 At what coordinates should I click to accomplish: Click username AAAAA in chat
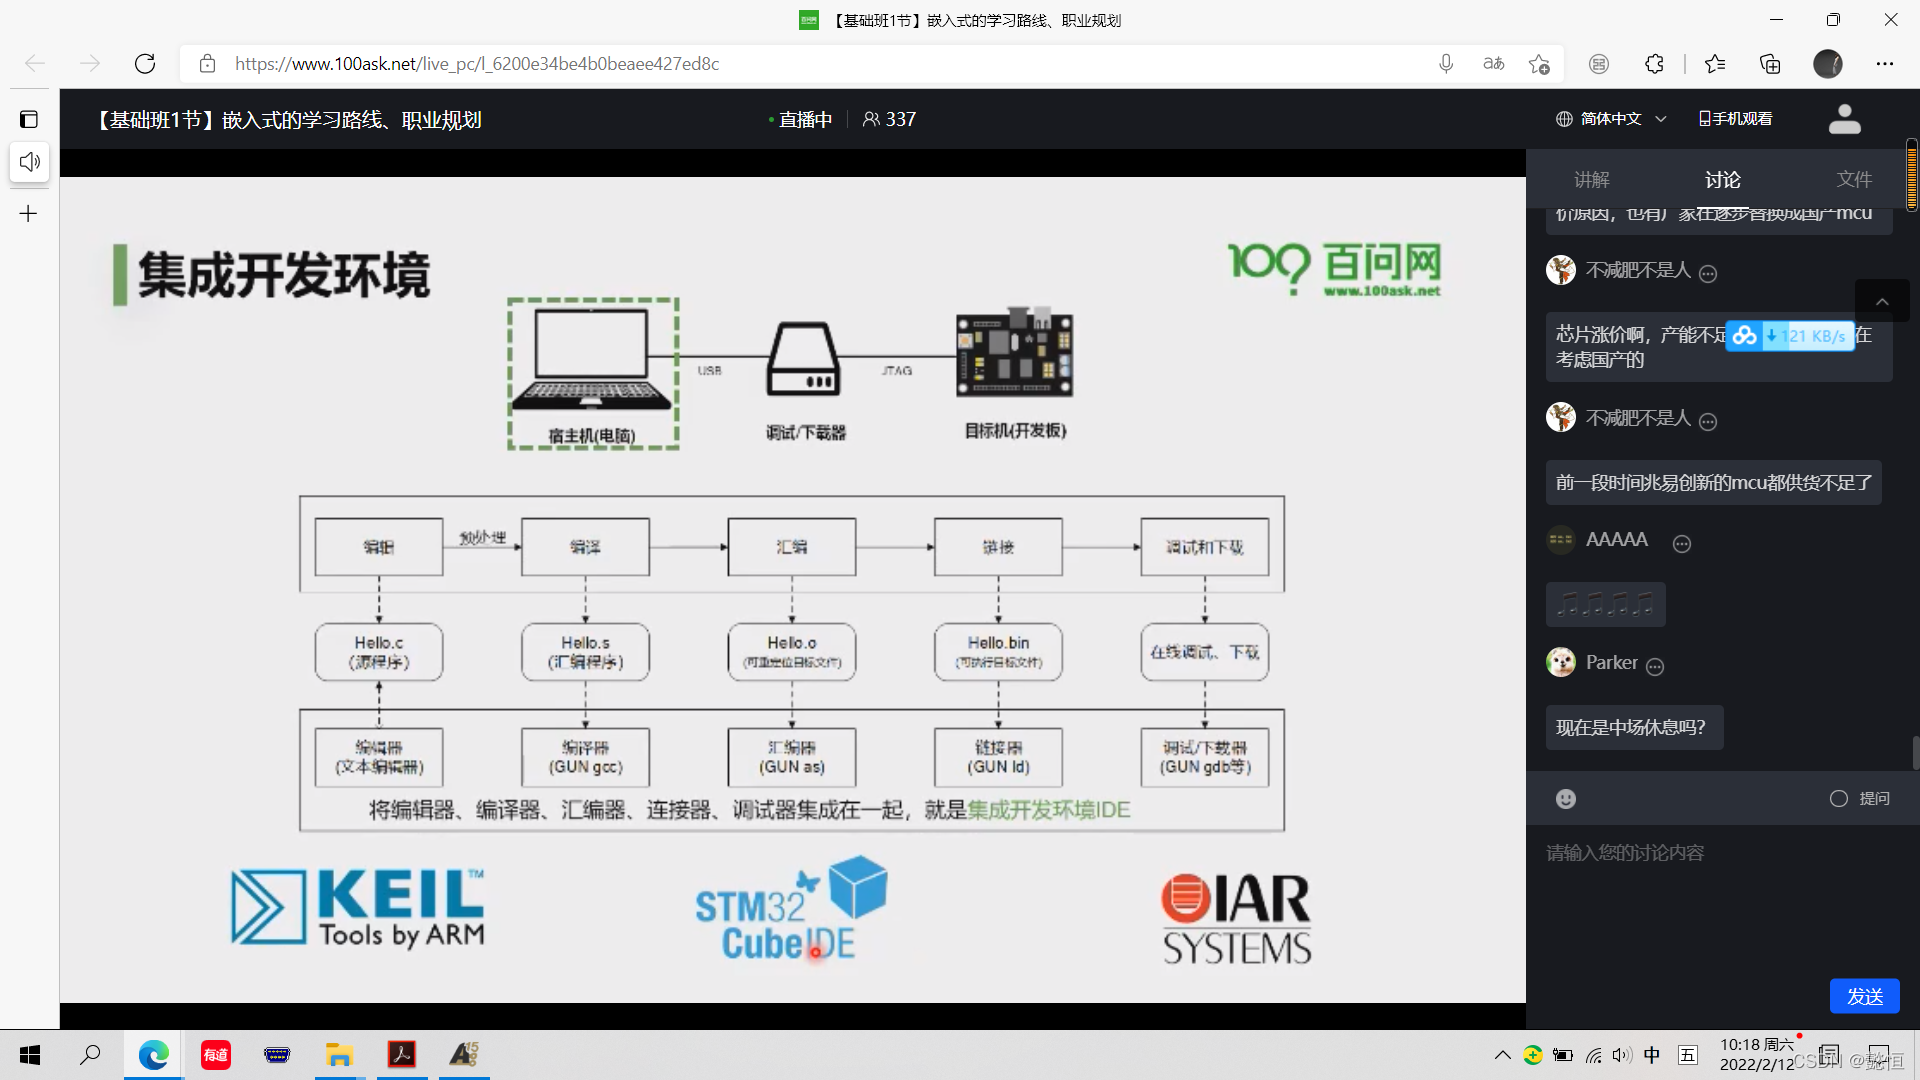click(1616, 540)
